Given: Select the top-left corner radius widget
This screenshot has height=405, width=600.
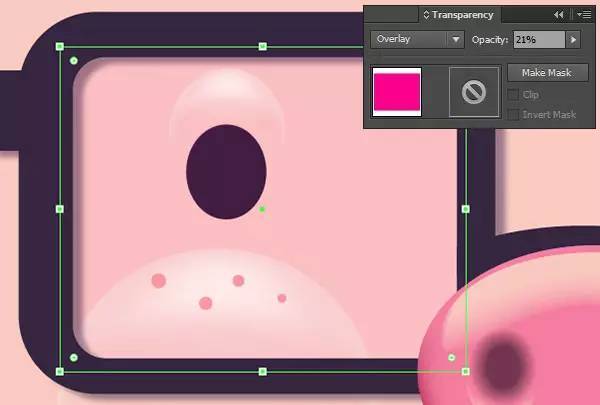Looking at the screenshot, I should tap(74, 60).
